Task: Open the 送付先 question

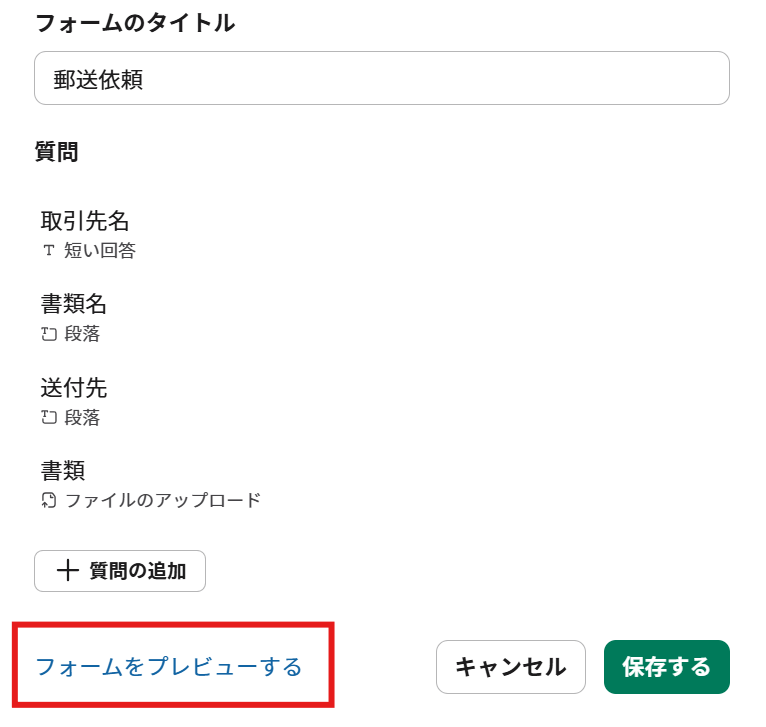Action: (x=73, y=387)
